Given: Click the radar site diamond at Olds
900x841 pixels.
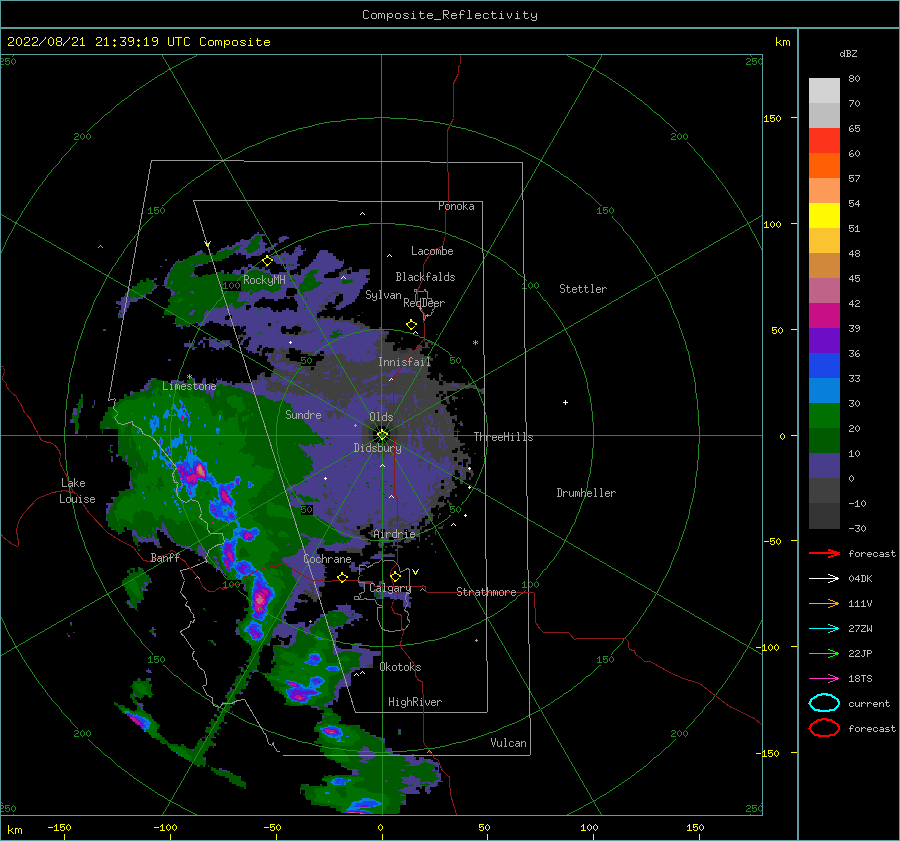Looking at the screenshot, I should pyautogui.click(x=382, y=435).
